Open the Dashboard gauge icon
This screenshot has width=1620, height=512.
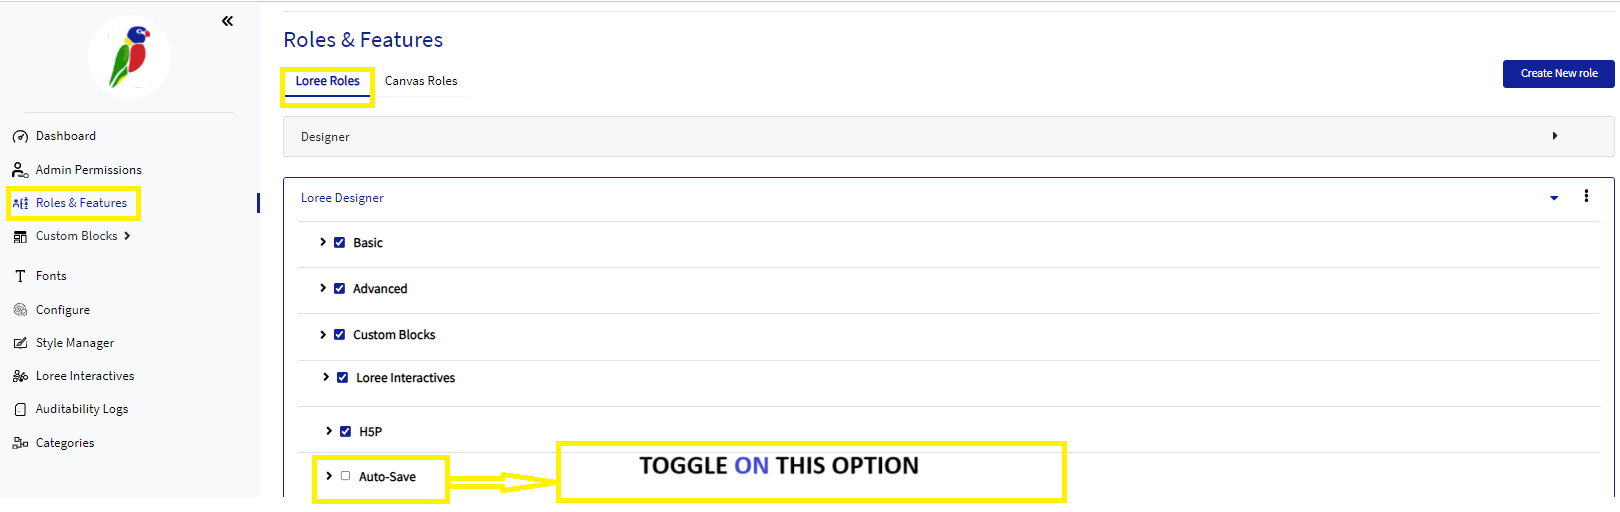pos(20,137)
